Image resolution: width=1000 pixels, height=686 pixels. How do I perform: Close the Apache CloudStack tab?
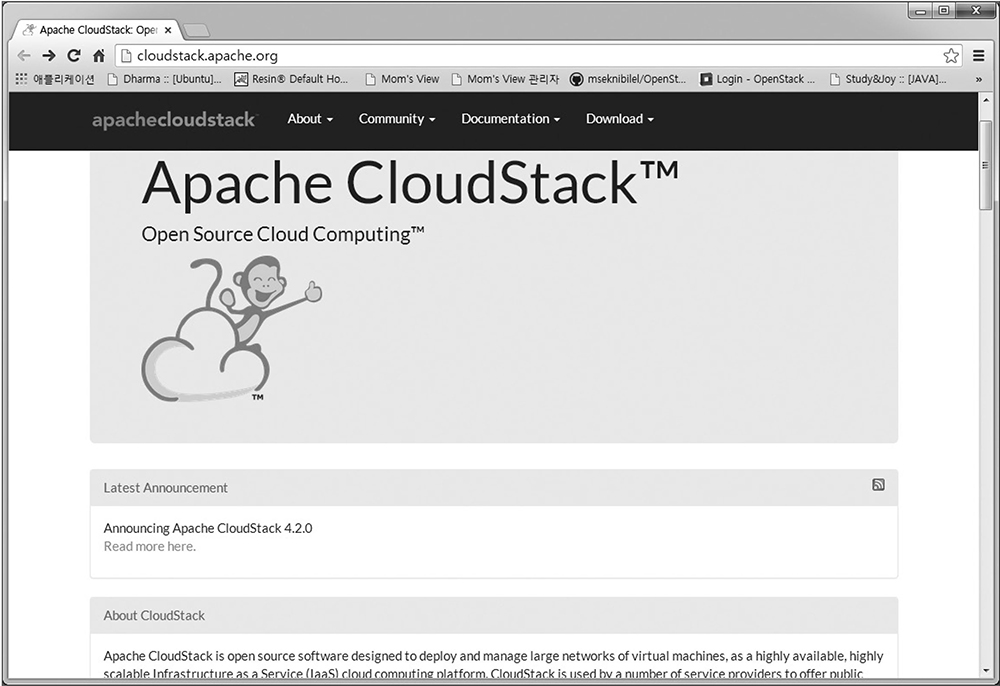click(168, 30)
